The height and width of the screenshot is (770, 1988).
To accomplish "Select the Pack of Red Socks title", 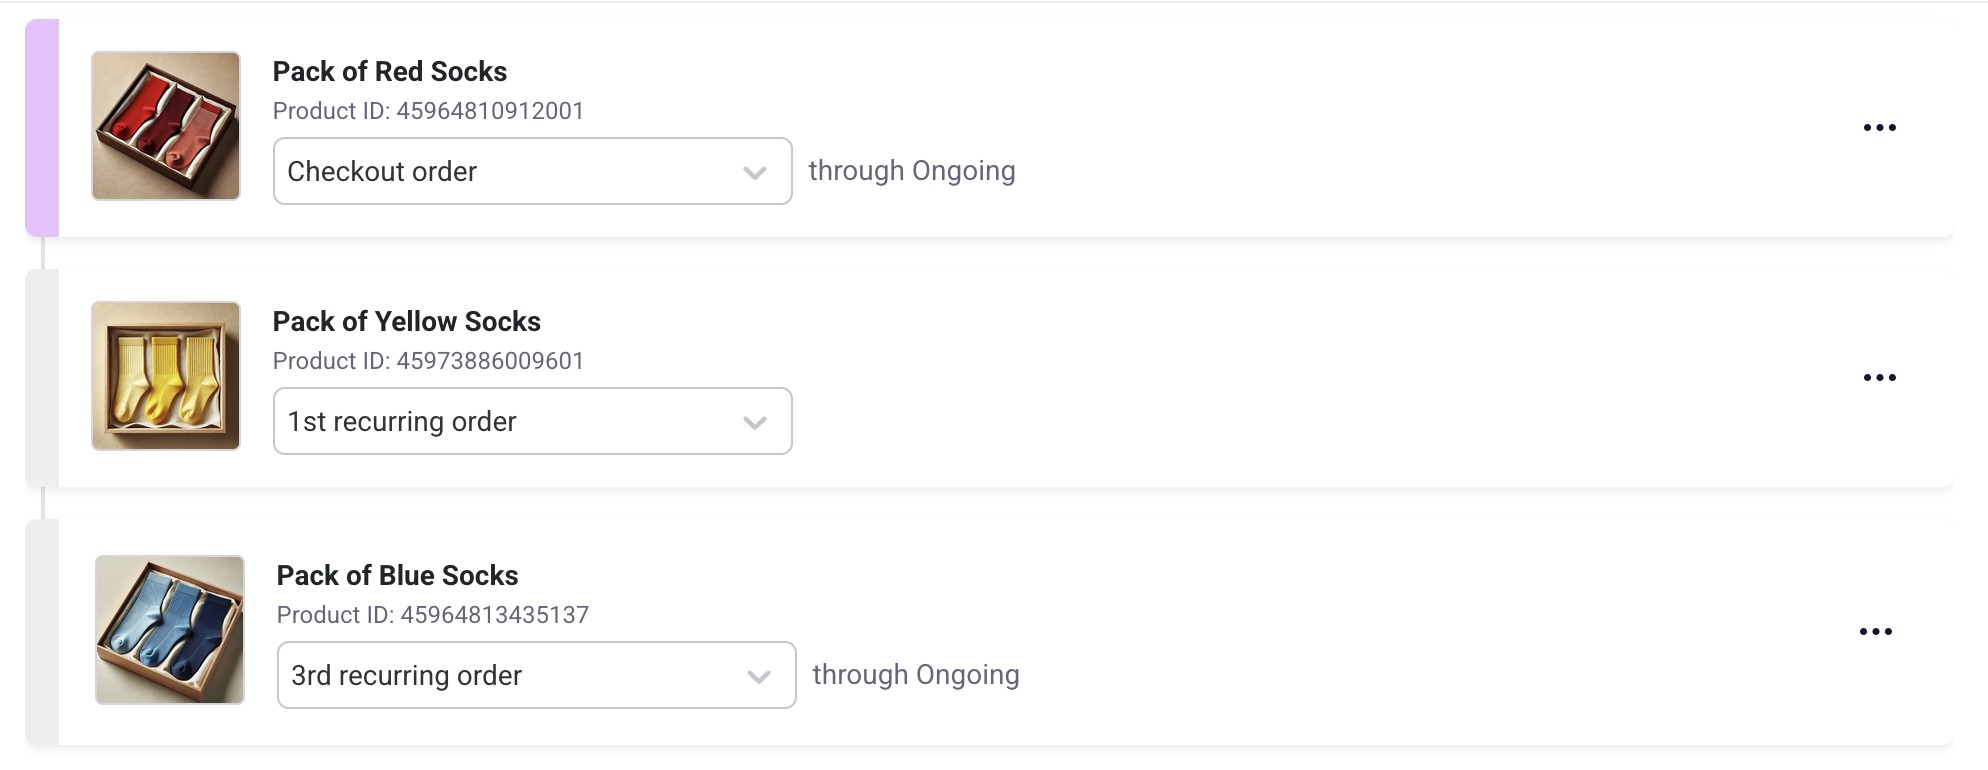I will pos(390,72).
